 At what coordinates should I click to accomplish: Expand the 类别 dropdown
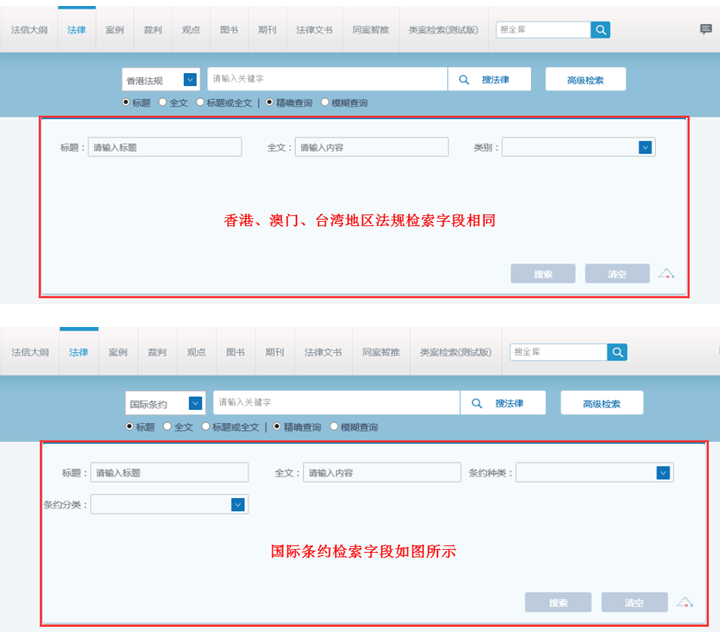[645, 147]
